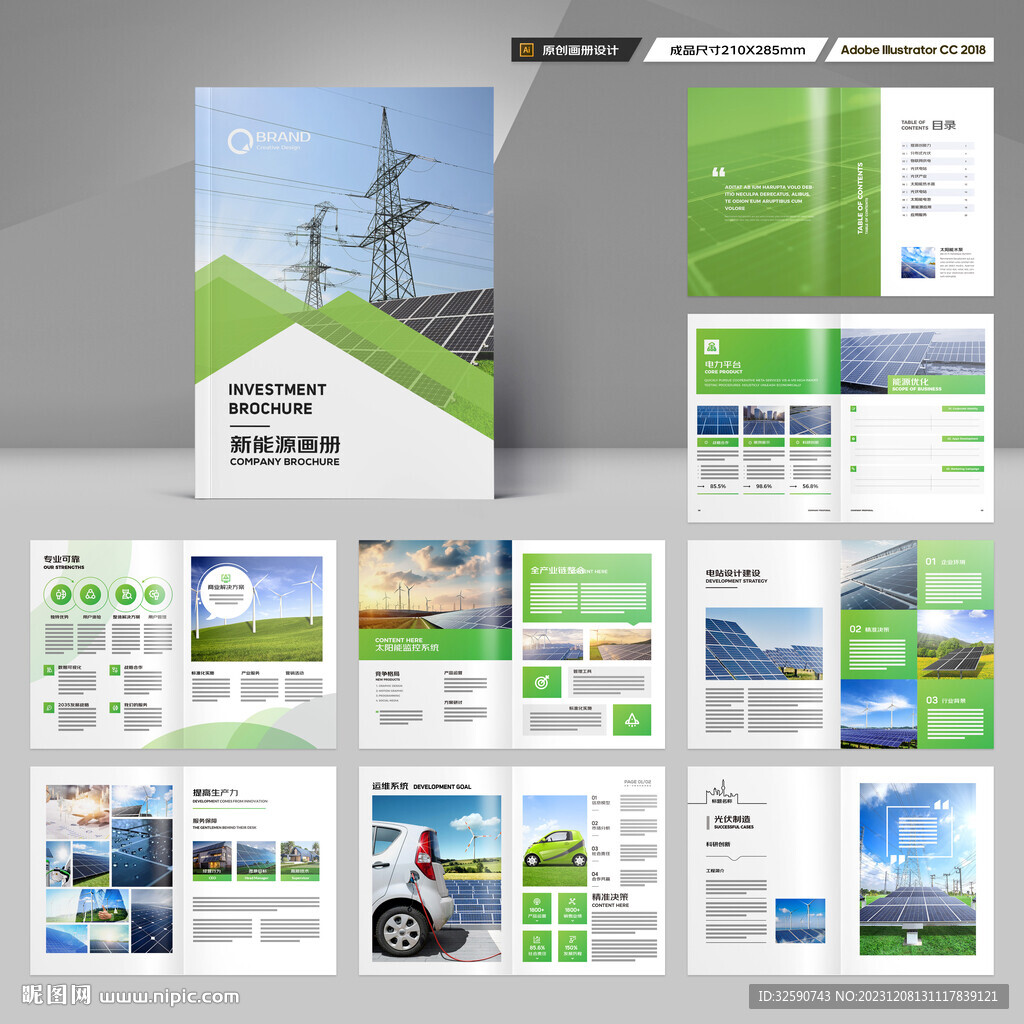Click the 电力平台 heading
The width and height of the screenshot is (1024, 1024).
pos(722,364)
